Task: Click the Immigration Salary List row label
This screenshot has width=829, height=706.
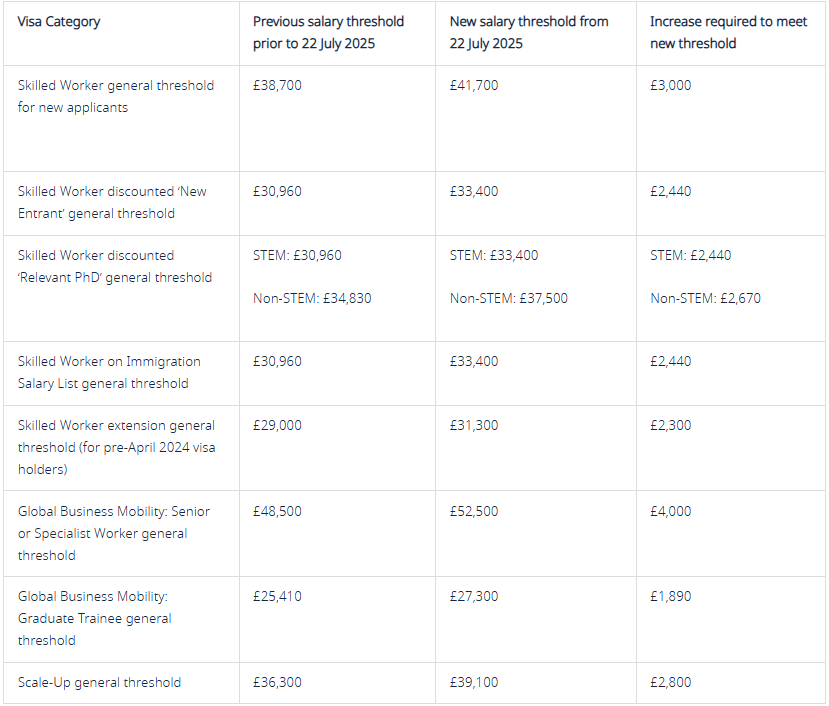Action: (109, 372)
